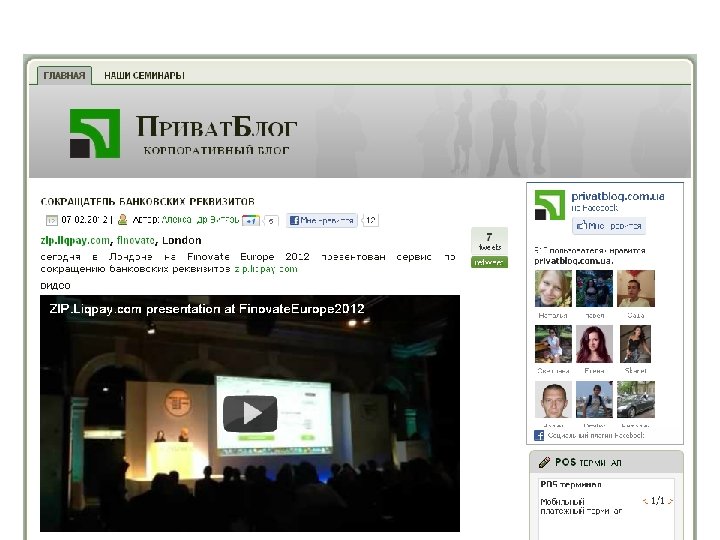Image resolution: width=720 pixels, height=540 pixels.
Task: Go to previous POS slide arrow
Action: (645, 501)
